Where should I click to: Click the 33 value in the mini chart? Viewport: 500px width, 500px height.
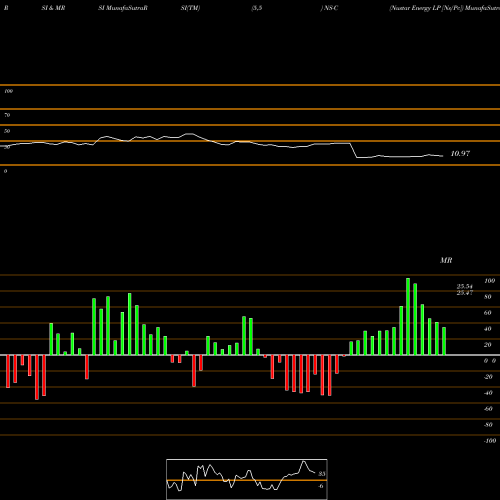tap(322, 474)
